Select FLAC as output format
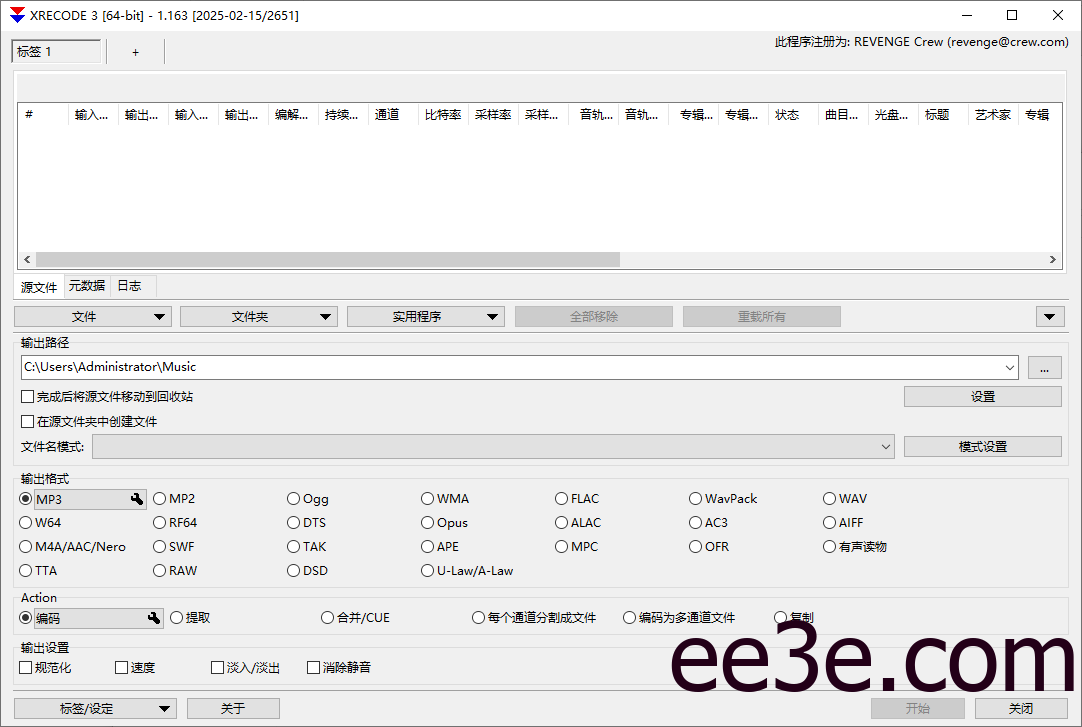 562,498
